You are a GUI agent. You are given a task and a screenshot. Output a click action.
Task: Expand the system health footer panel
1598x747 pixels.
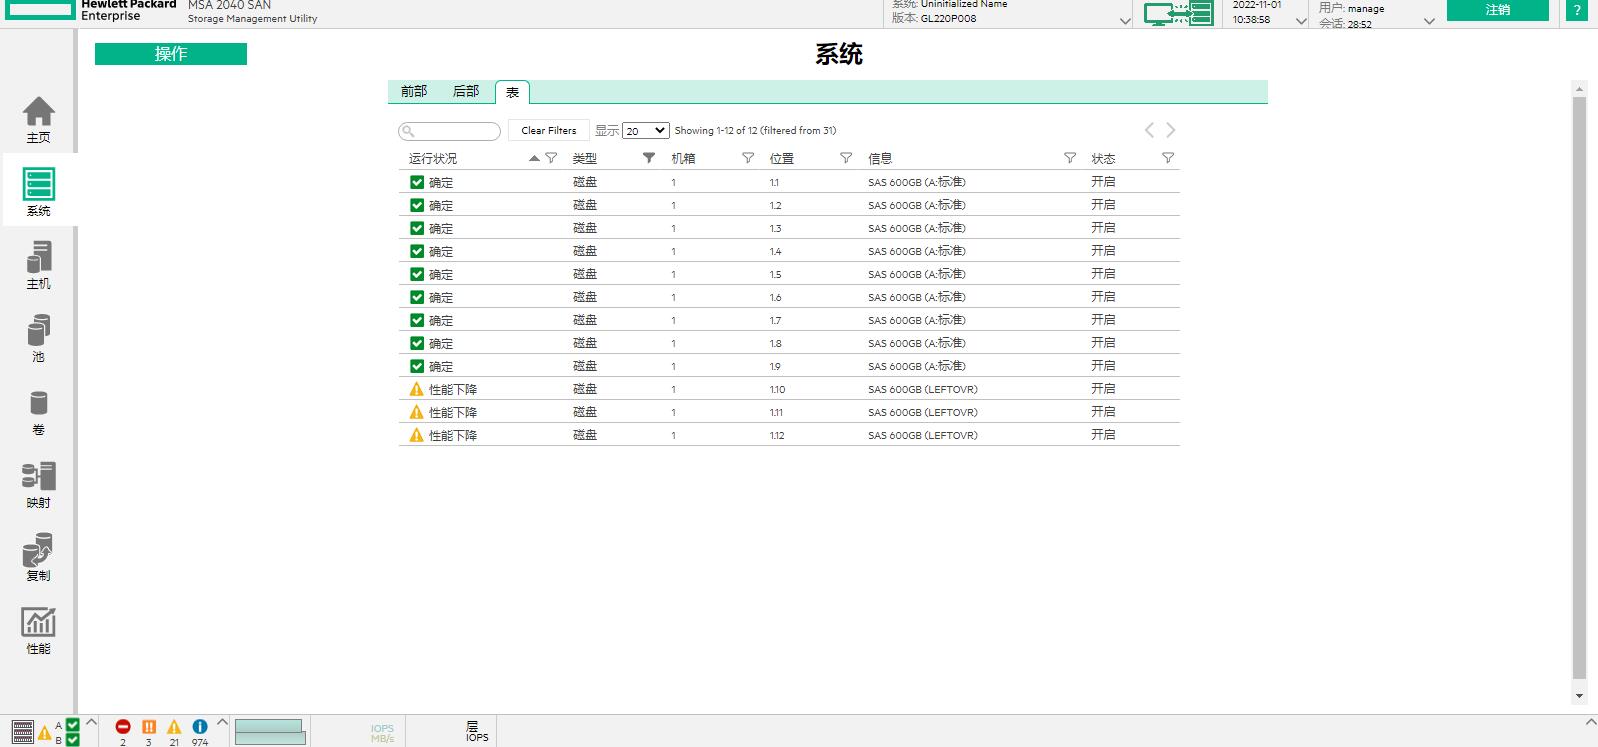[x=91, y=721]
